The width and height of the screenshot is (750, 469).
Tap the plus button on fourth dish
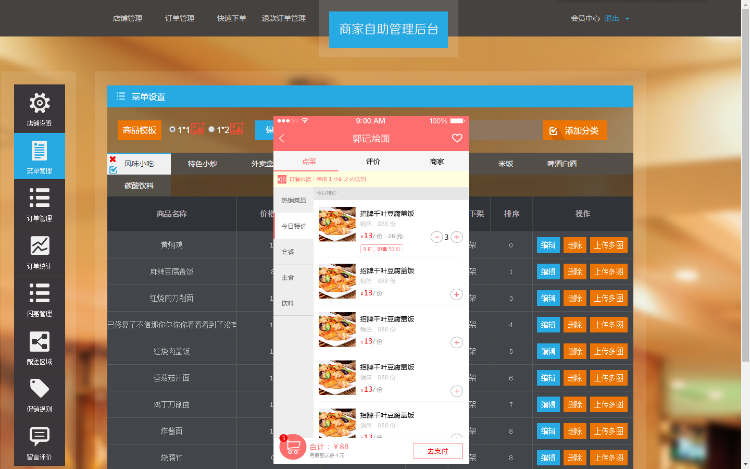[x=456, y=391]
